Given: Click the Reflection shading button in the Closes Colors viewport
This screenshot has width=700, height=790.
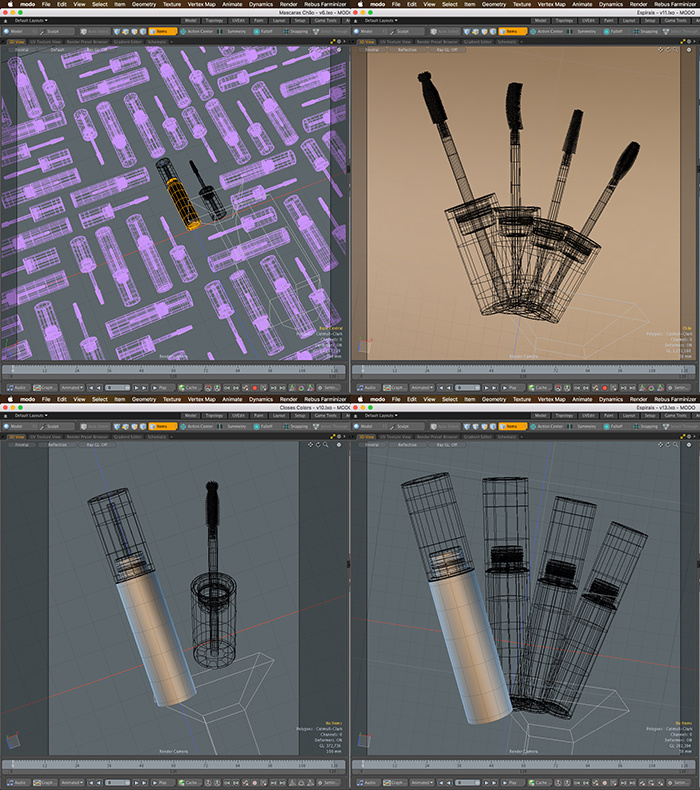Looking at the screenshot, I should [x=58, y=444].
